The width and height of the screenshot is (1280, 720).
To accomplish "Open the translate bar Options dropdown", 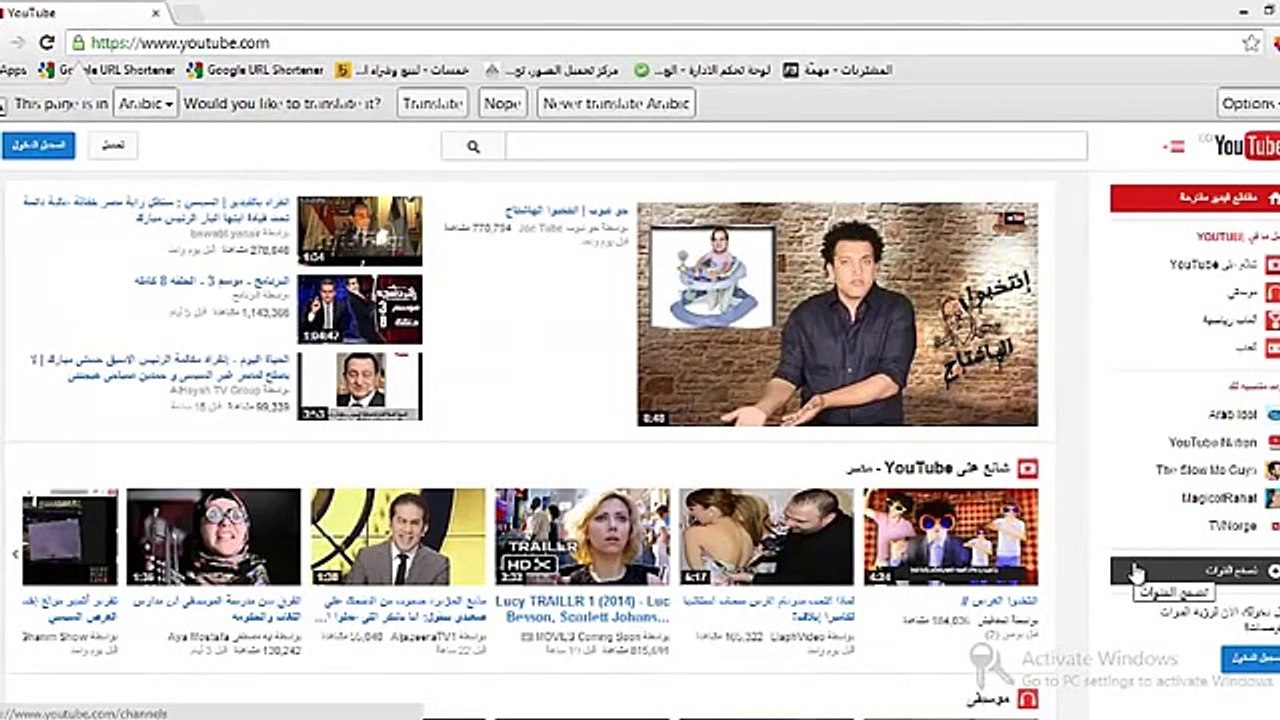I will 1248,104.
